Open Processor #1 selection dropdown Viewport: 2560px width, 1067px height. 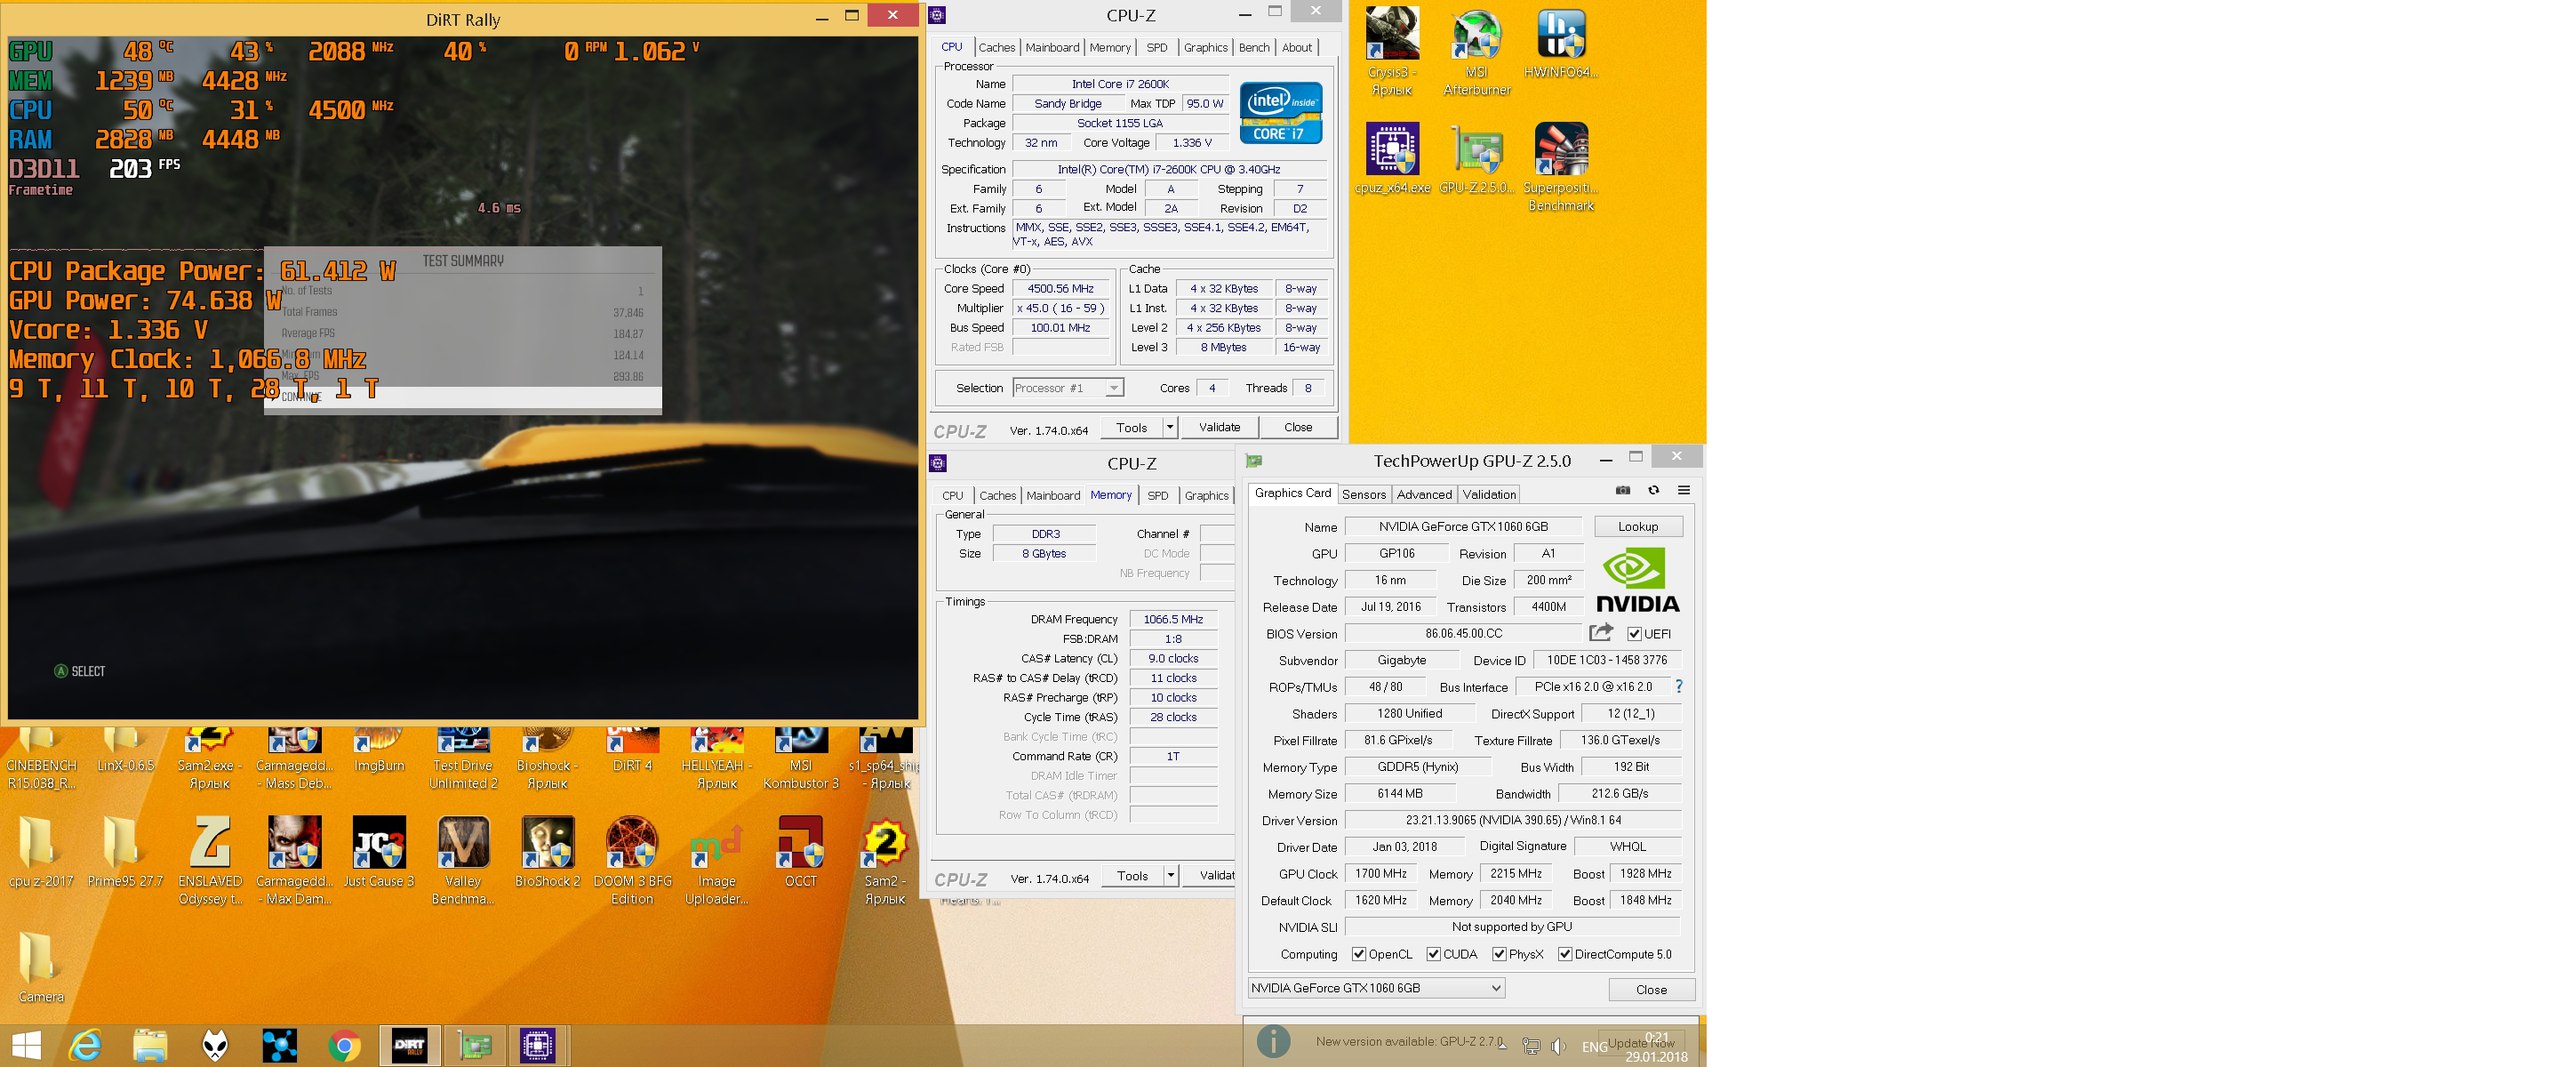coord(1068,388)
